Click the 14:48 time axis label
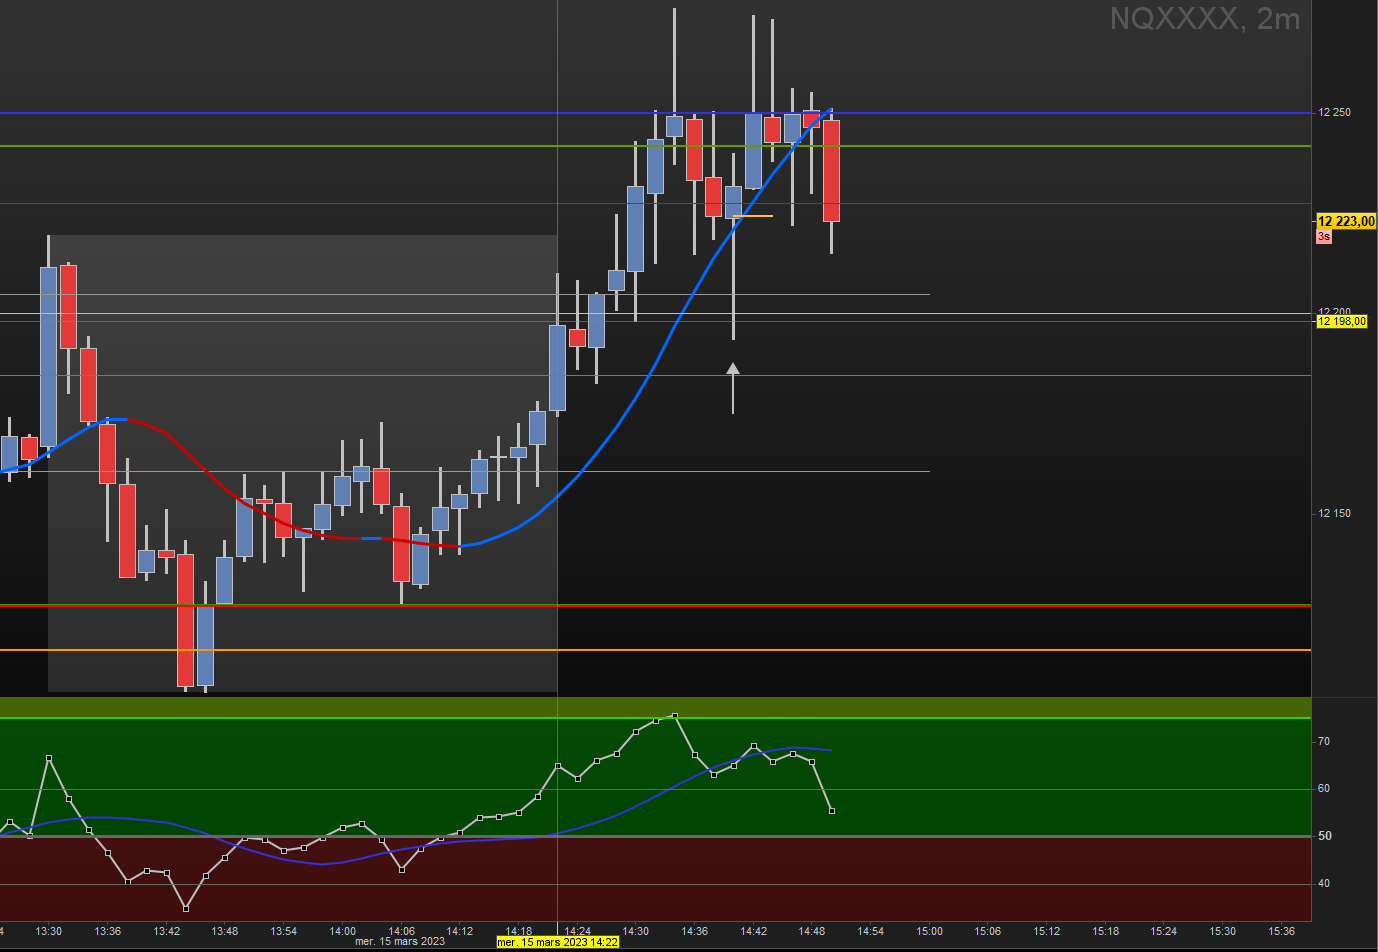 pyautogui.click(x=812, y=931)
